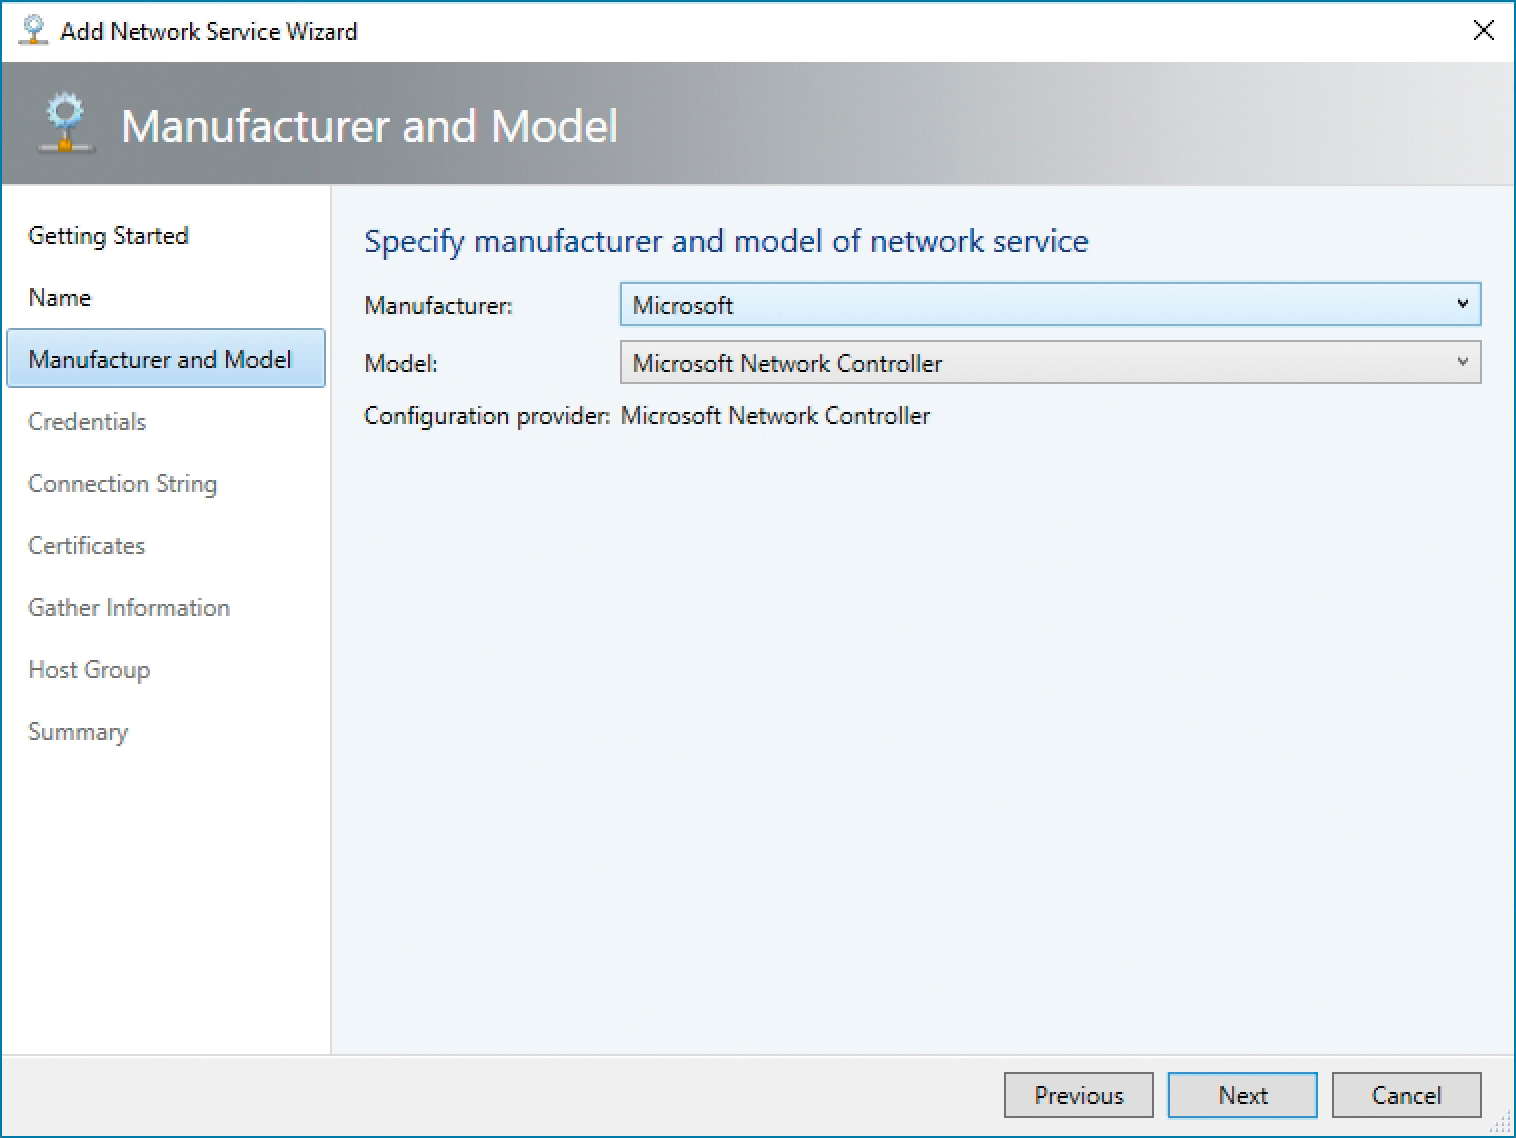Cancel the wizard
Viewport: 1516px width, 1138px height.
point(1405,1095)
